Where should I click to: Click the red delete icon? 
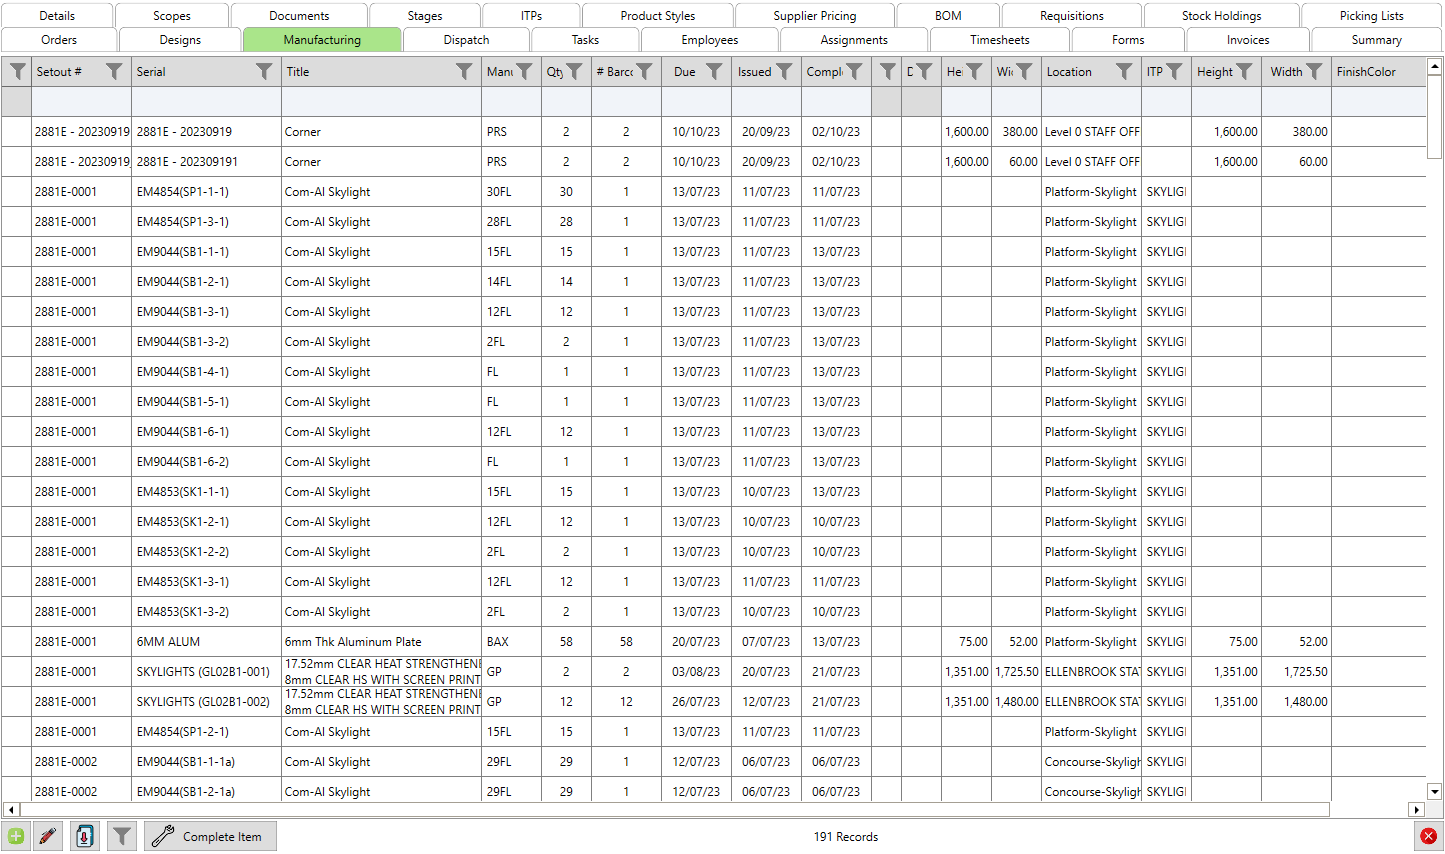[1428, 836]
